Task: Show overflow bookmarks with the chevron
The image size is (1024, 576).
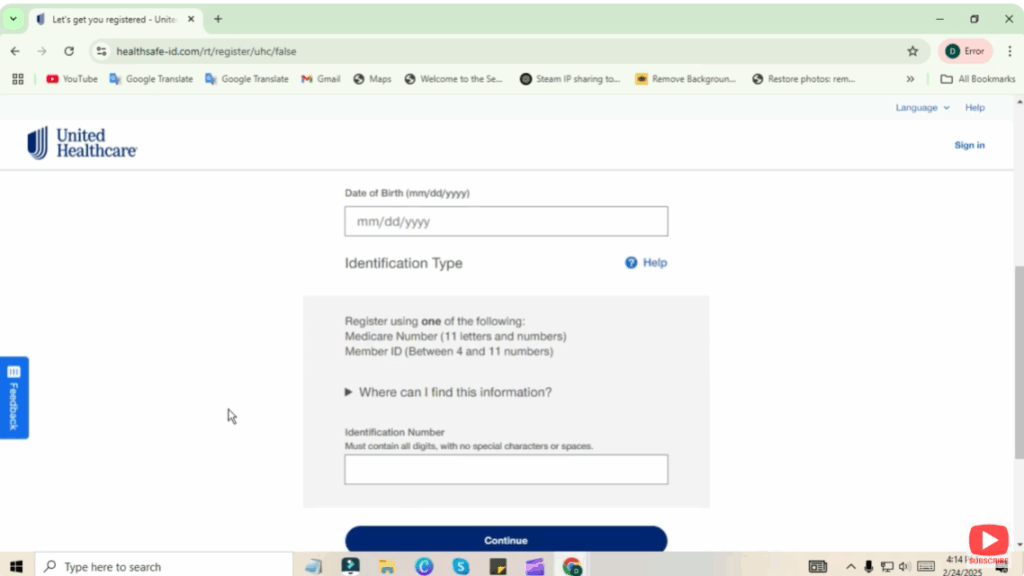Action: click(x=909, y=79)
